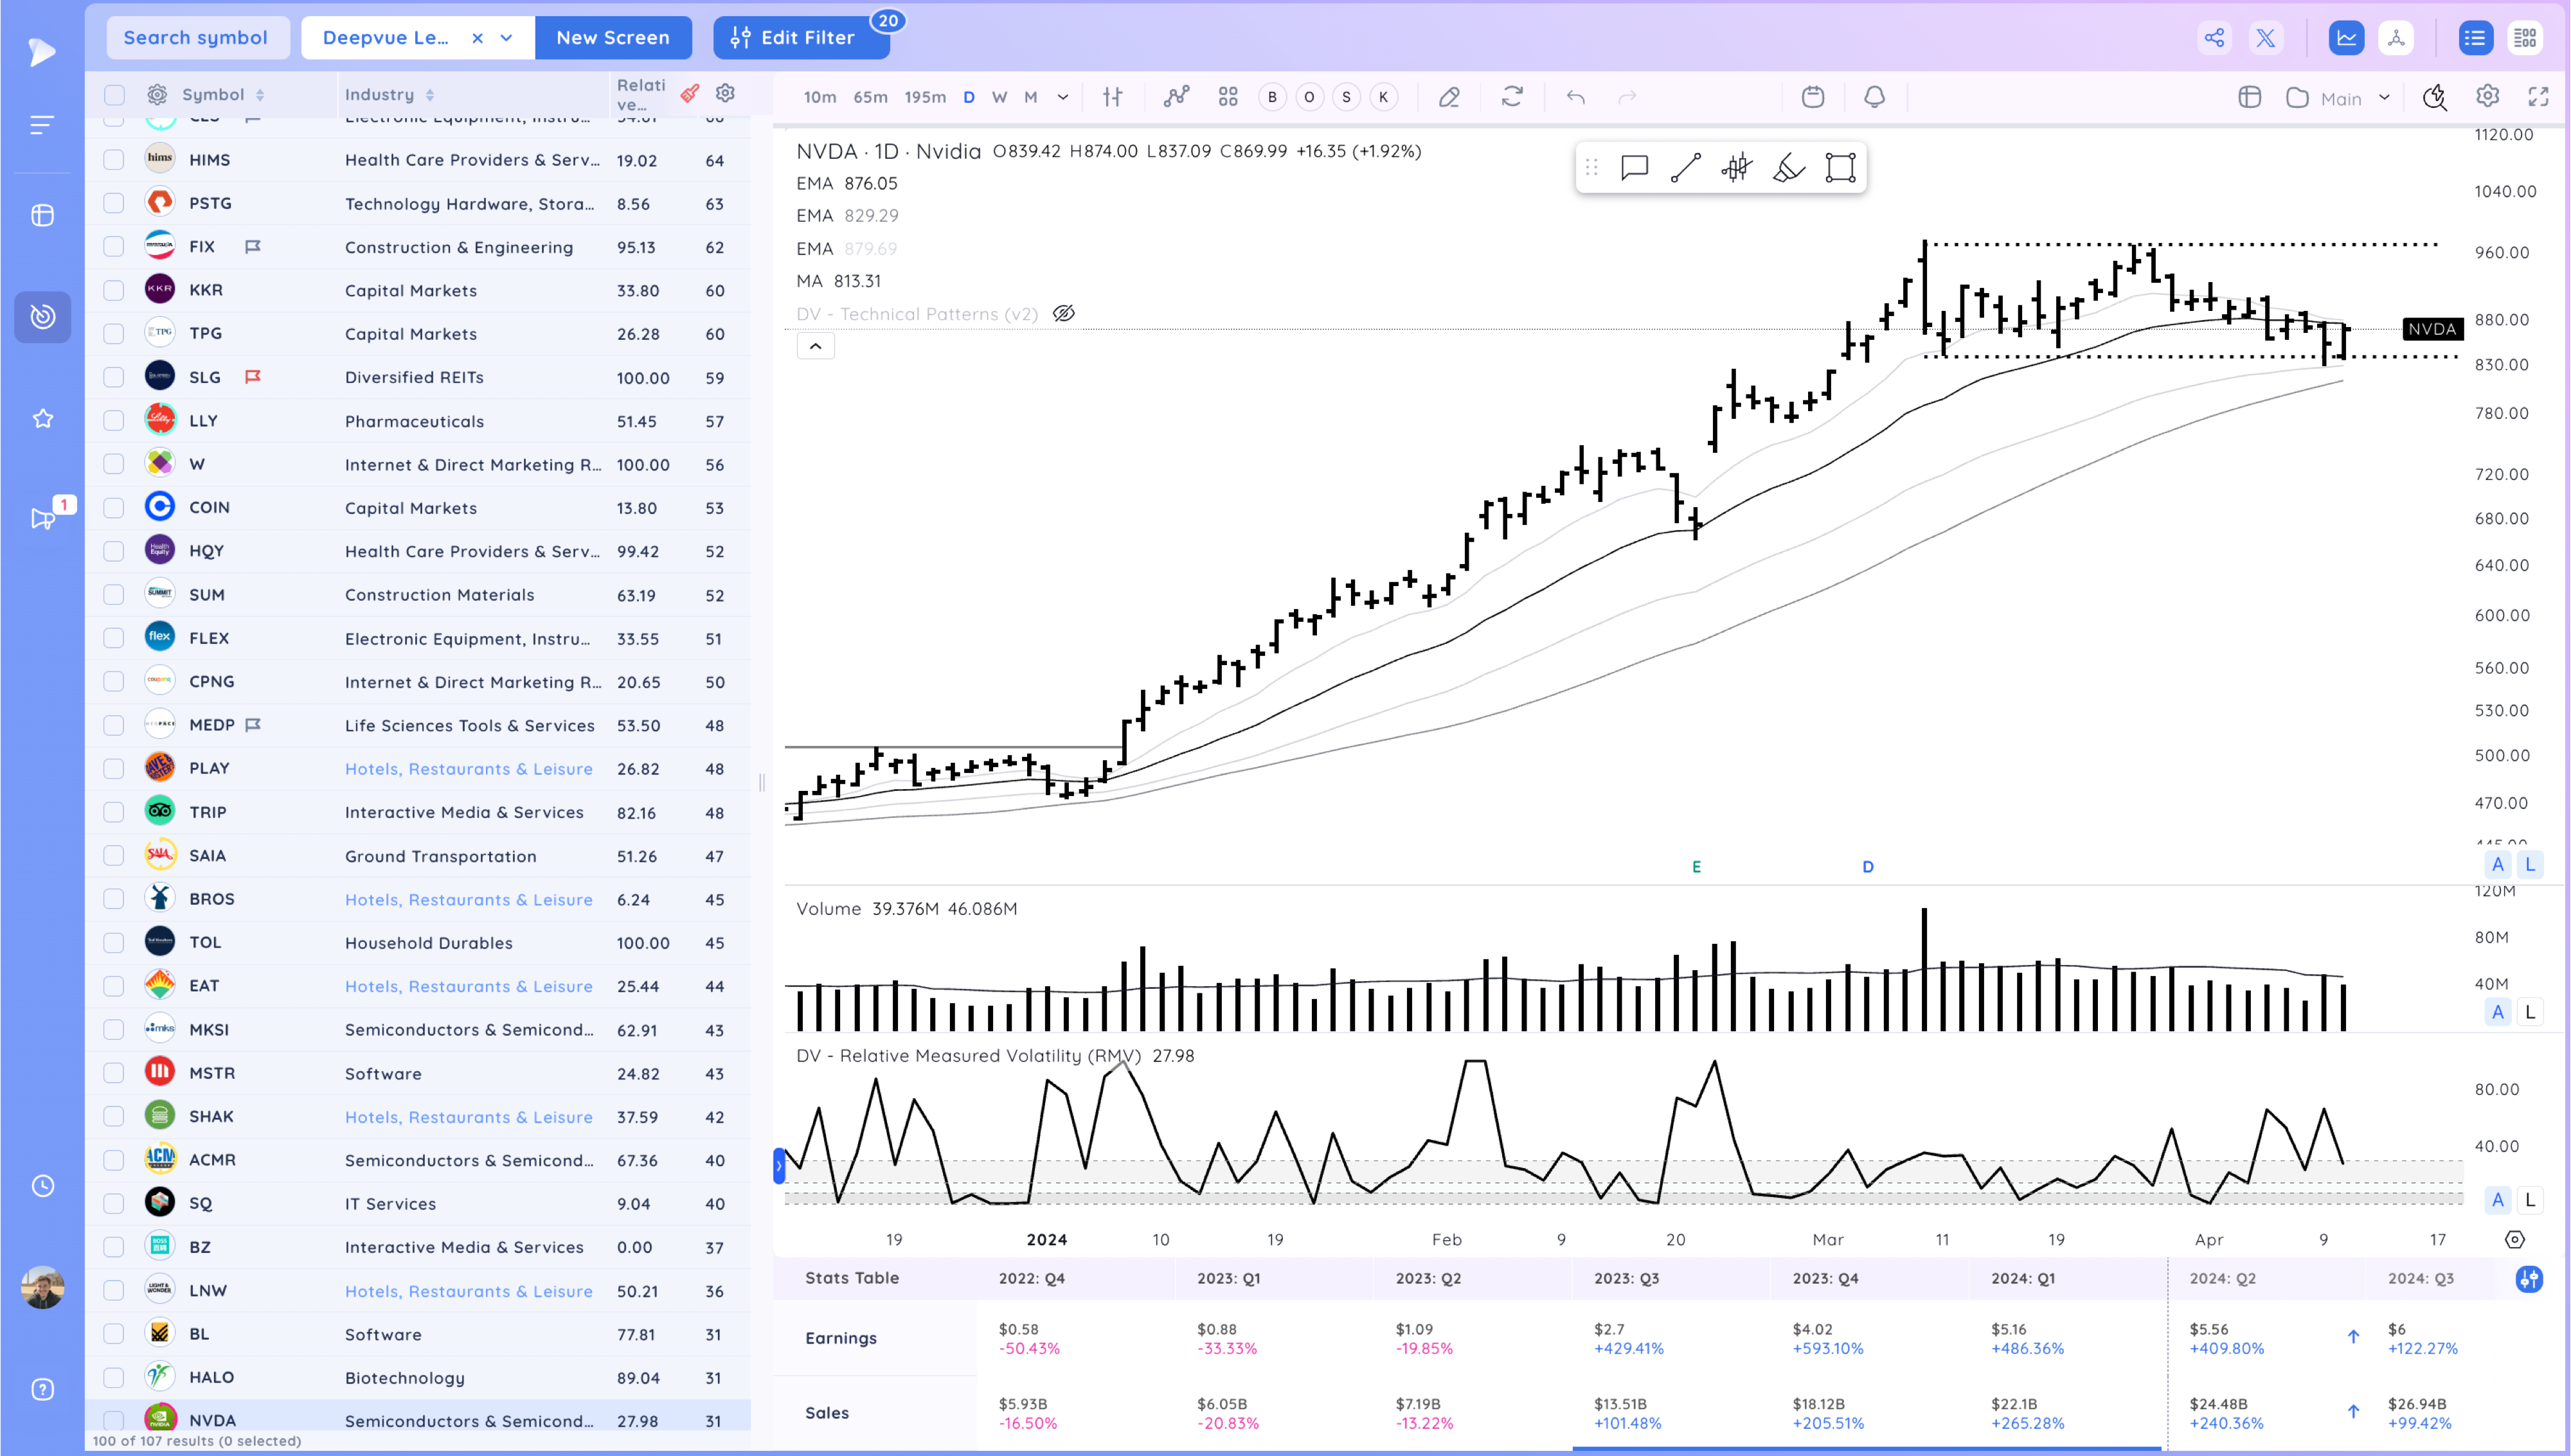Check the LLY row checkbox
Viewport: 2571px width, 1456px height.
pyautogui.click(x=114, y=421)
